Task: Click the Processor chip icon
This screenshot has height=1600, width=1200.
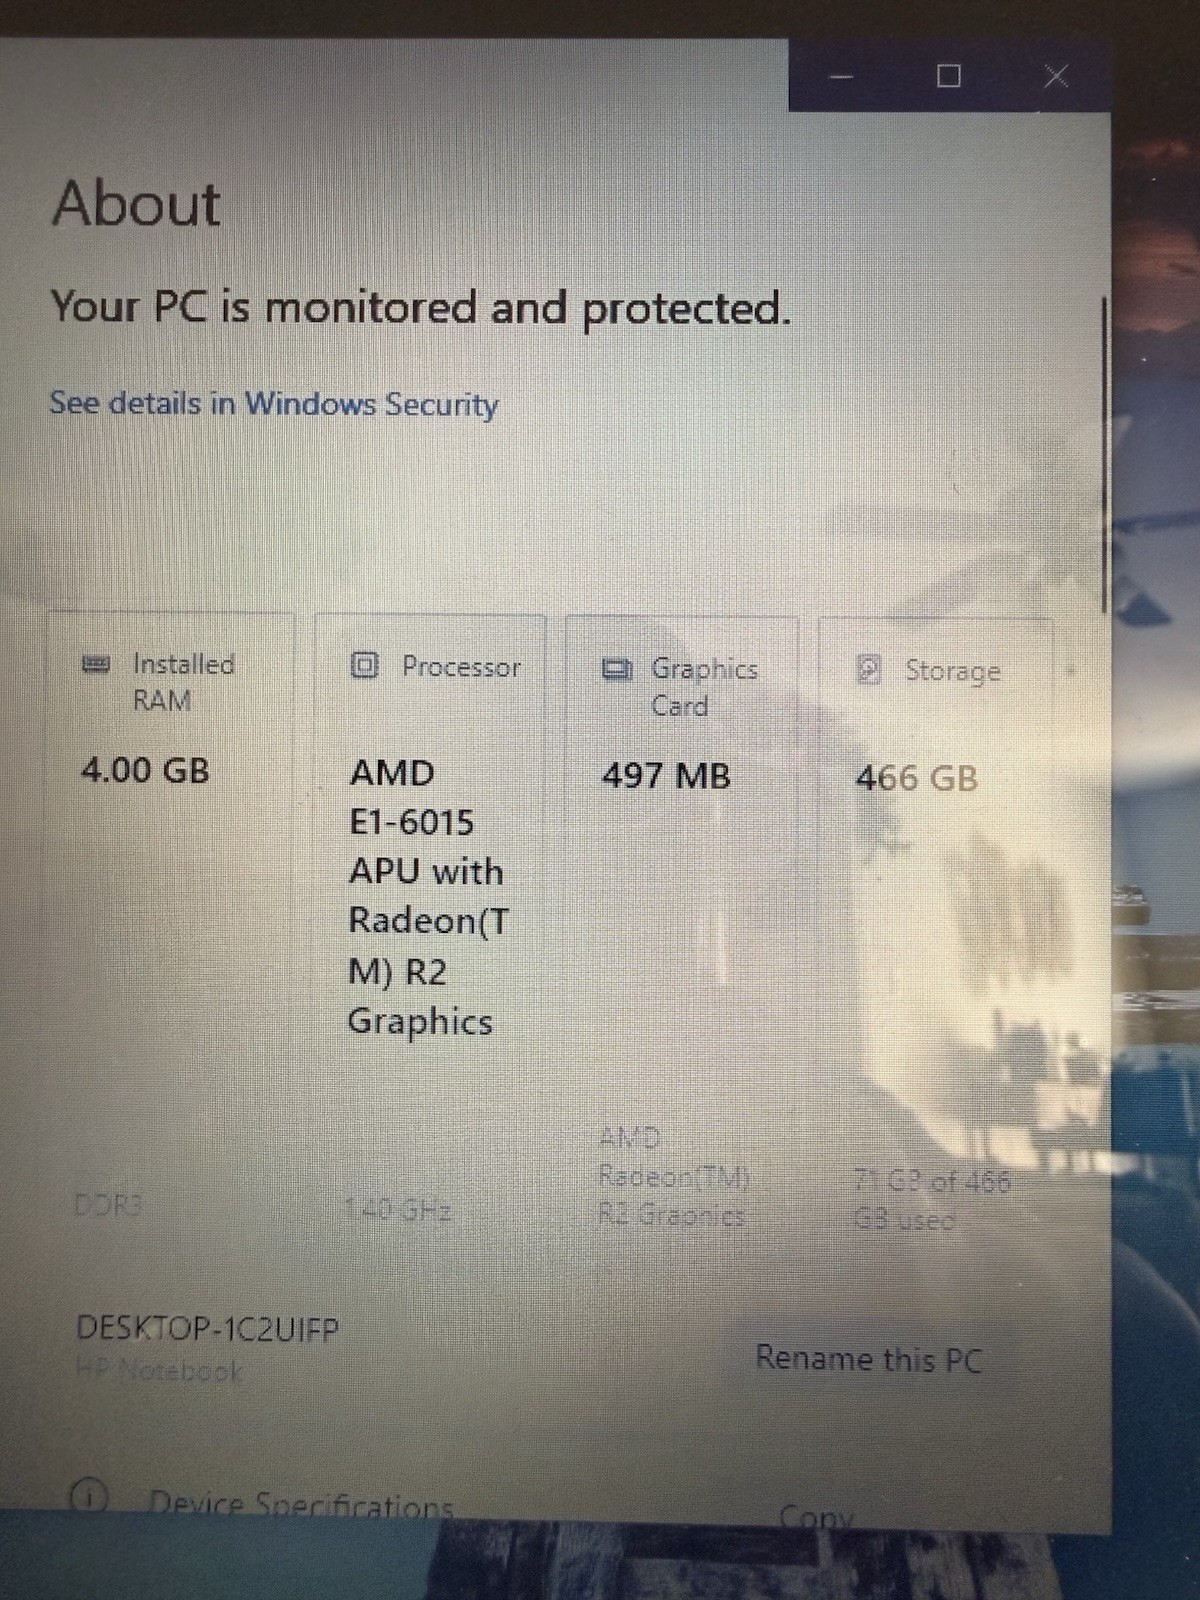Action: point(365,665)
